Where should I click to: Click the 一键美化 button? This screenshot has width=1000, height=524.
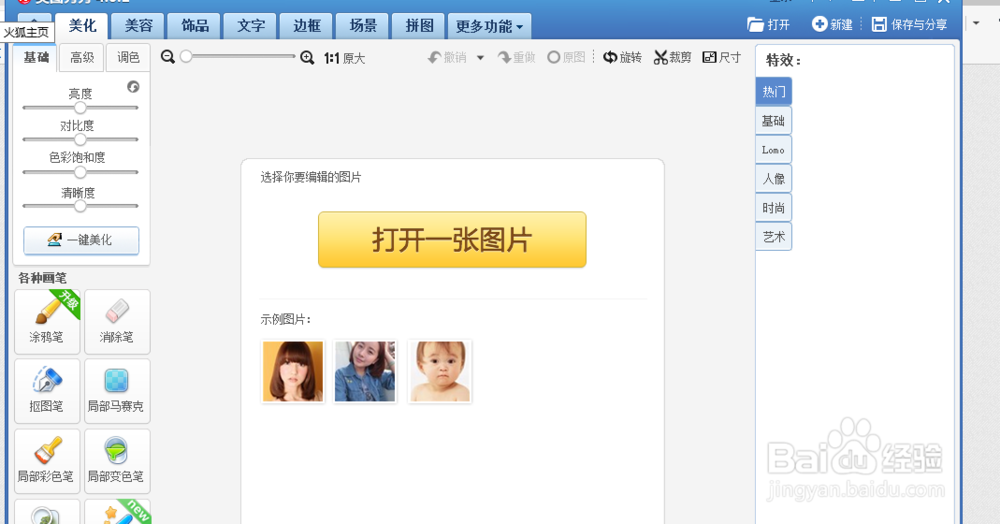pos(81,240)
